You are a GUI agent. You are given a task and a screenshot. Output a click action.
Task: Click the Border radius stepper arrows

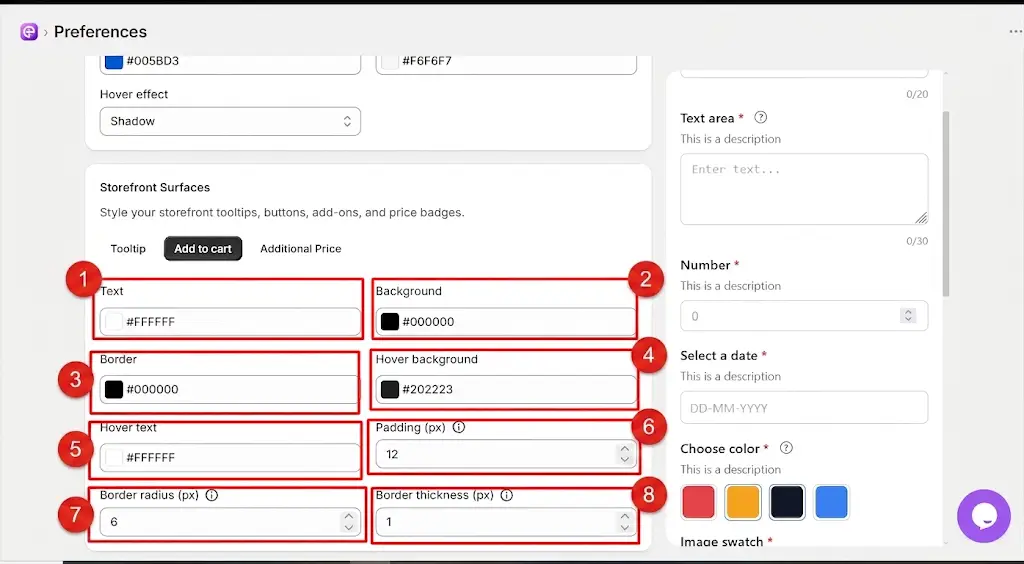(349, 522)
